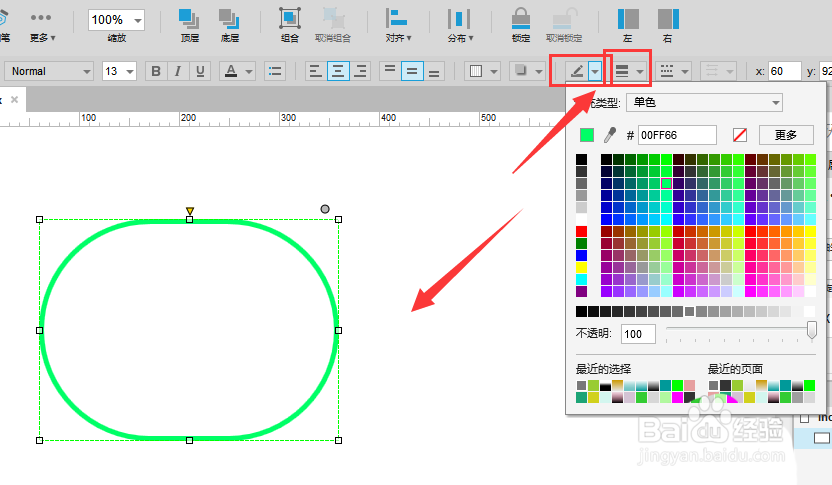
Task: Expand the line color dropdown arrow
Action: (x=595, y=71)
